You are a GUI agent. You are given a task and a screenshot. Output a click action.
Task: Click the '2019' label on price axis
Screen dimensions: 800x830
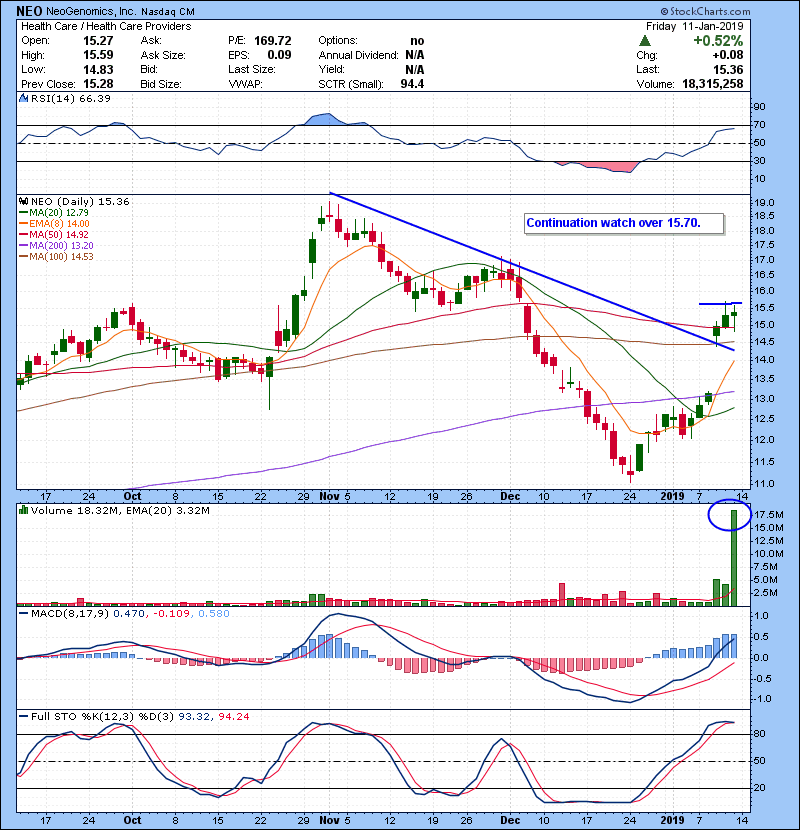[672, 497]
